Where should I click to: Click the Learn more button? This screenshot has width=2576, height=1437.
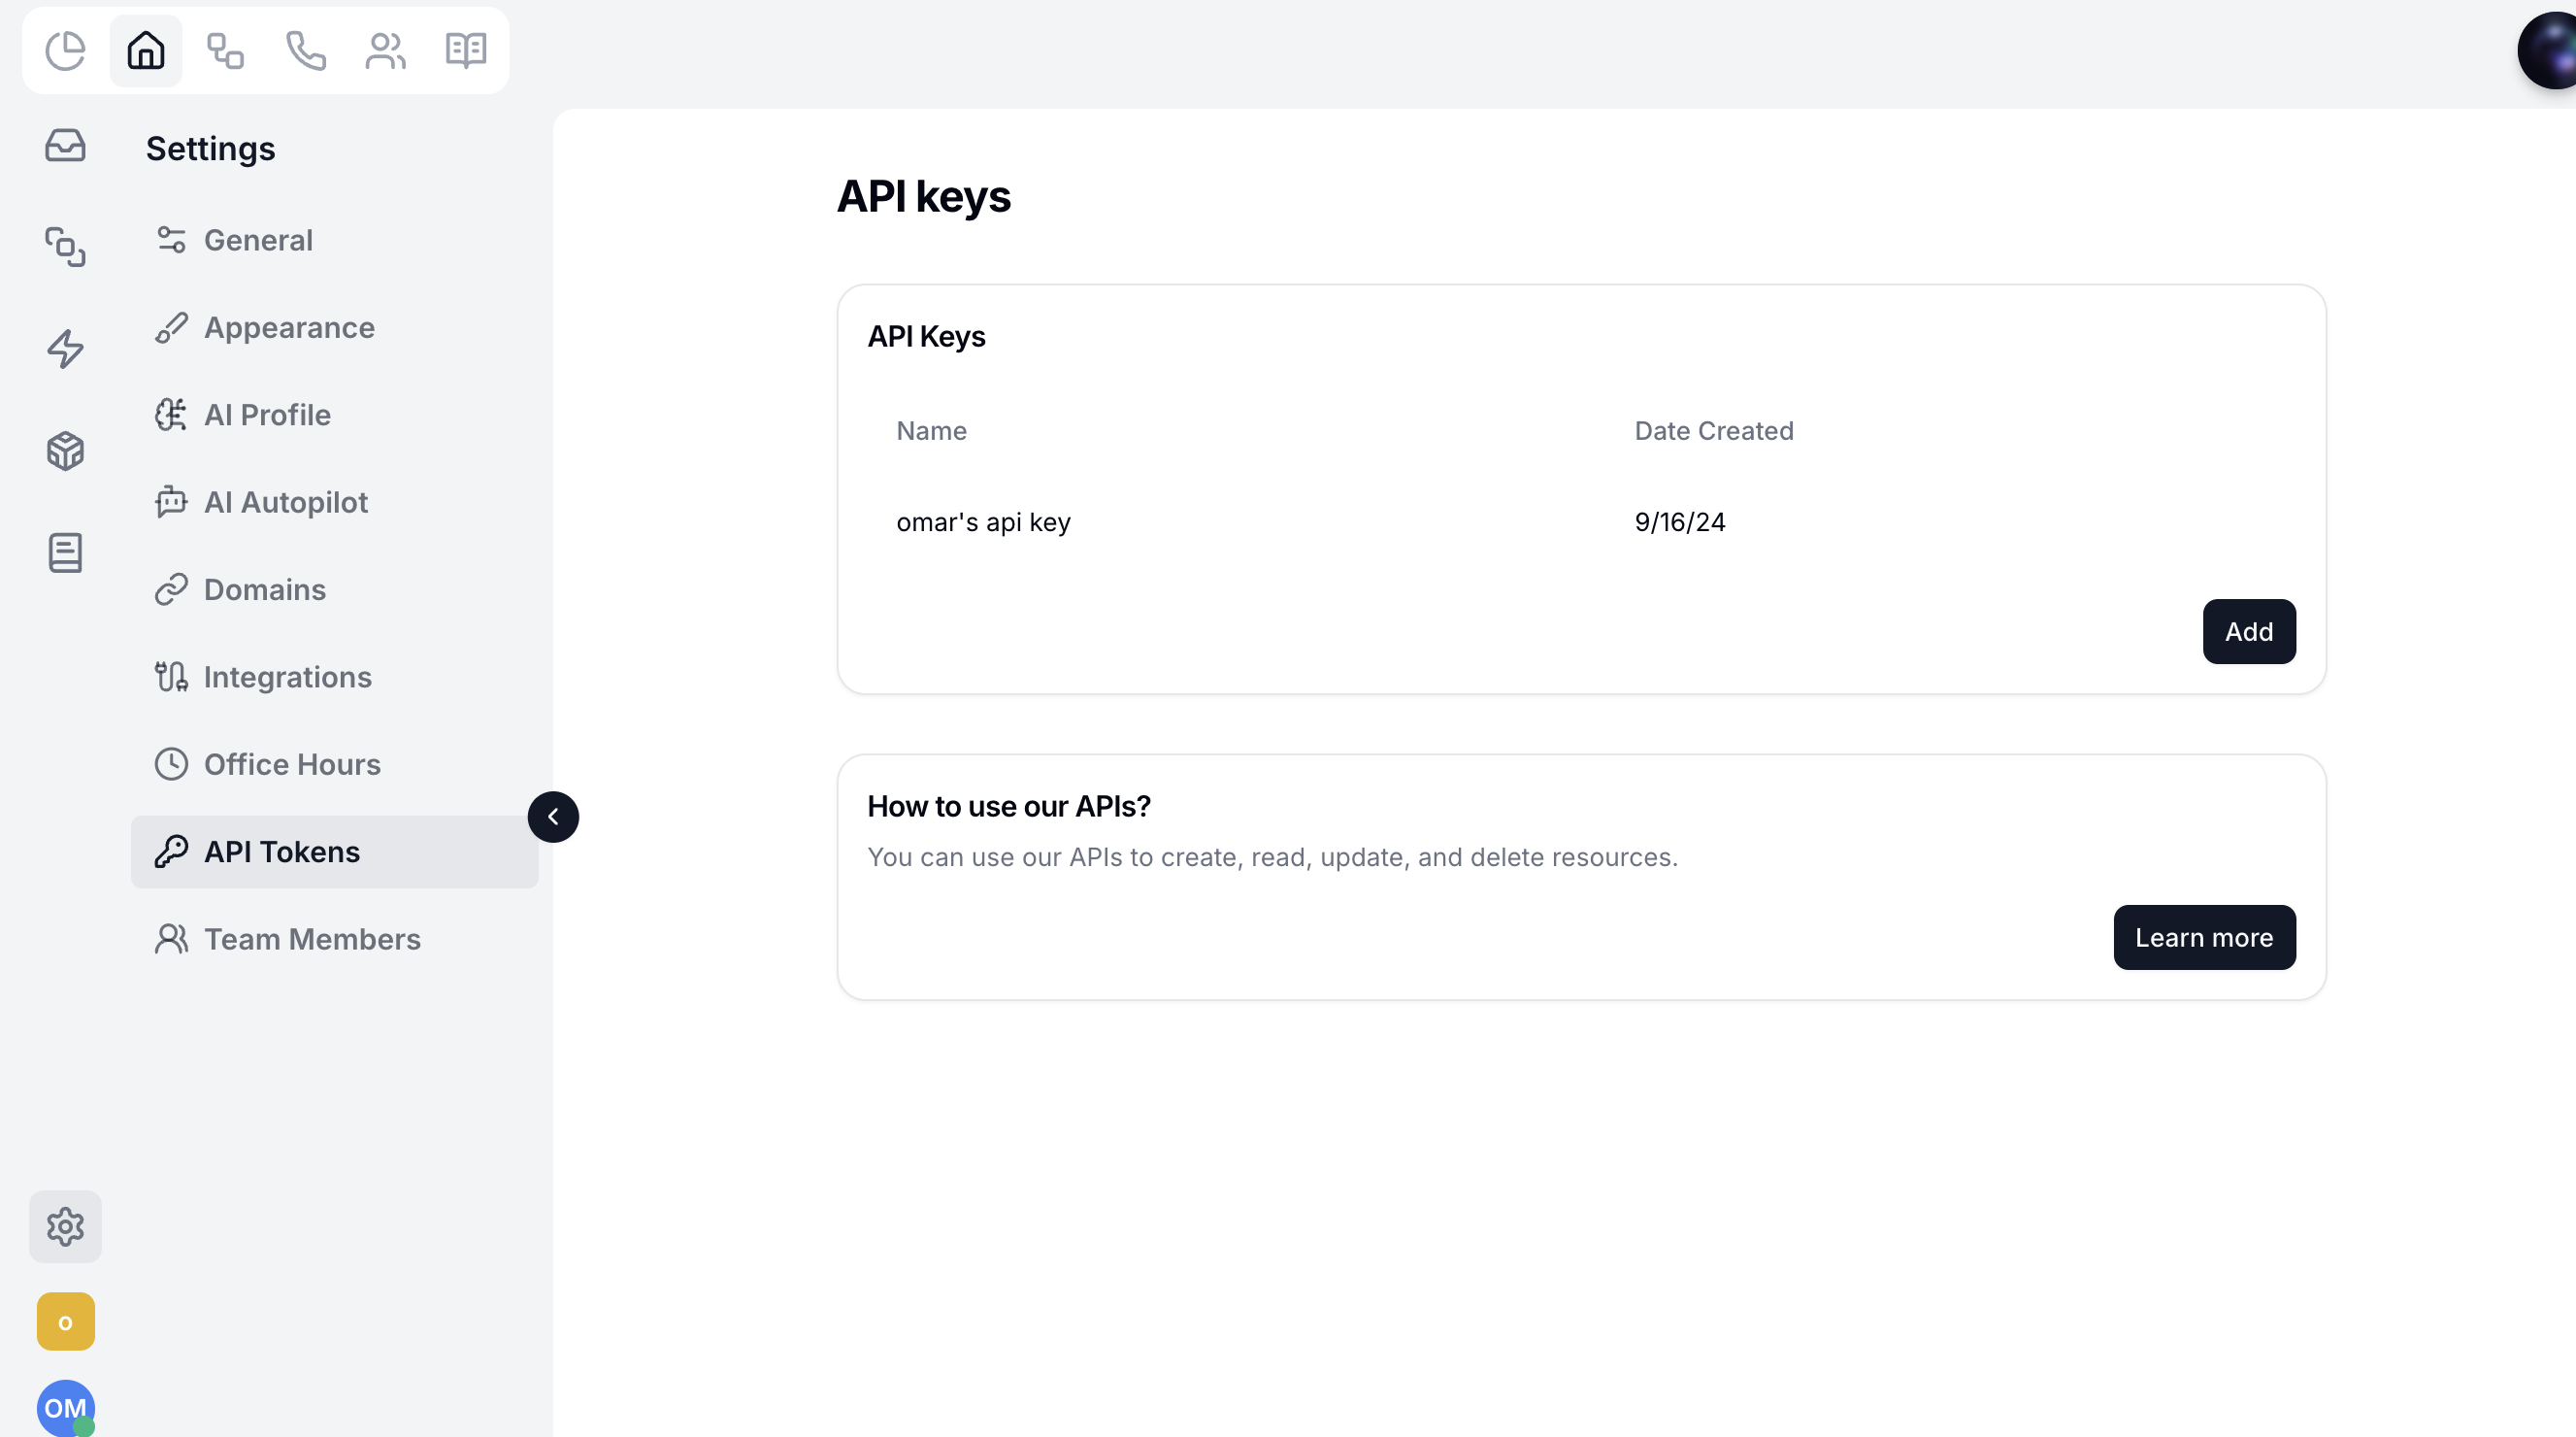2203,938
